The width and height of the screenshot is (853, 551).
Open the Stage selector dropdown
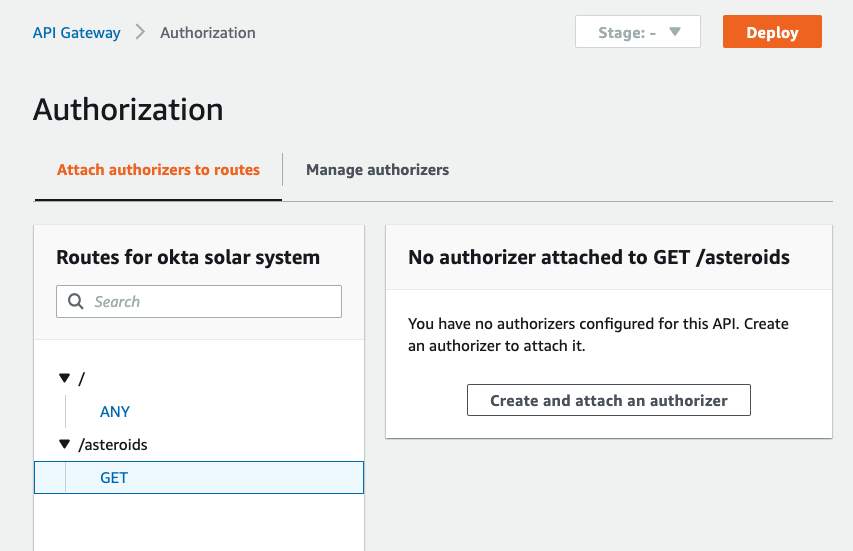tap(638, 32)
